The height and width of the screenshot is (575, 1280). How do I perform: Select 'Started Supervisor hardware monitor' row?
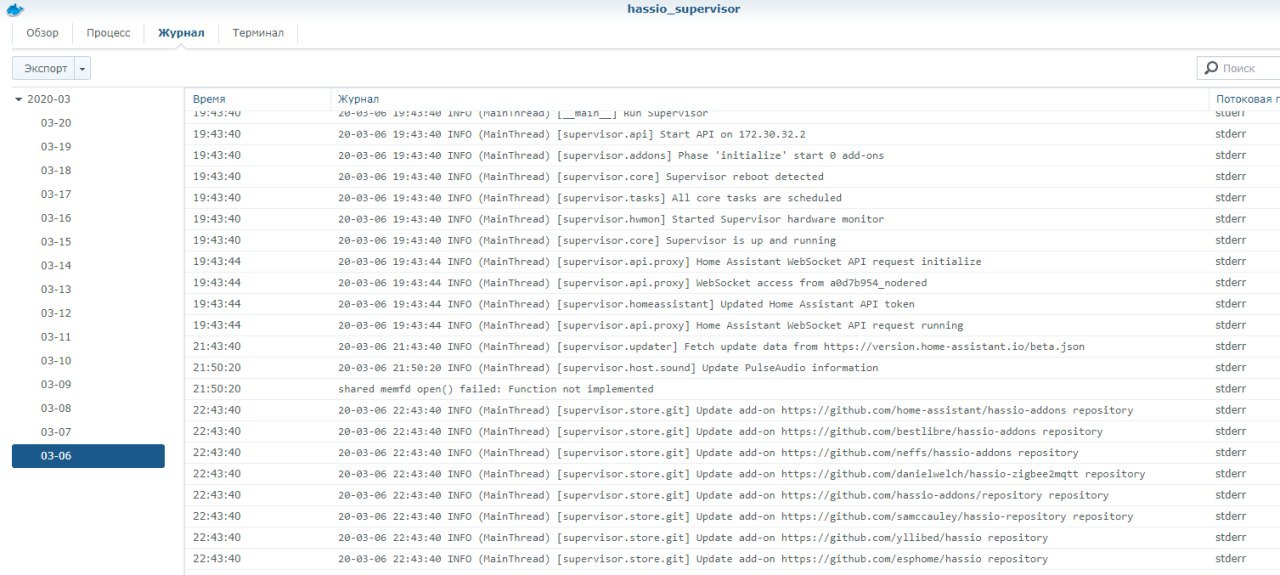732,219
